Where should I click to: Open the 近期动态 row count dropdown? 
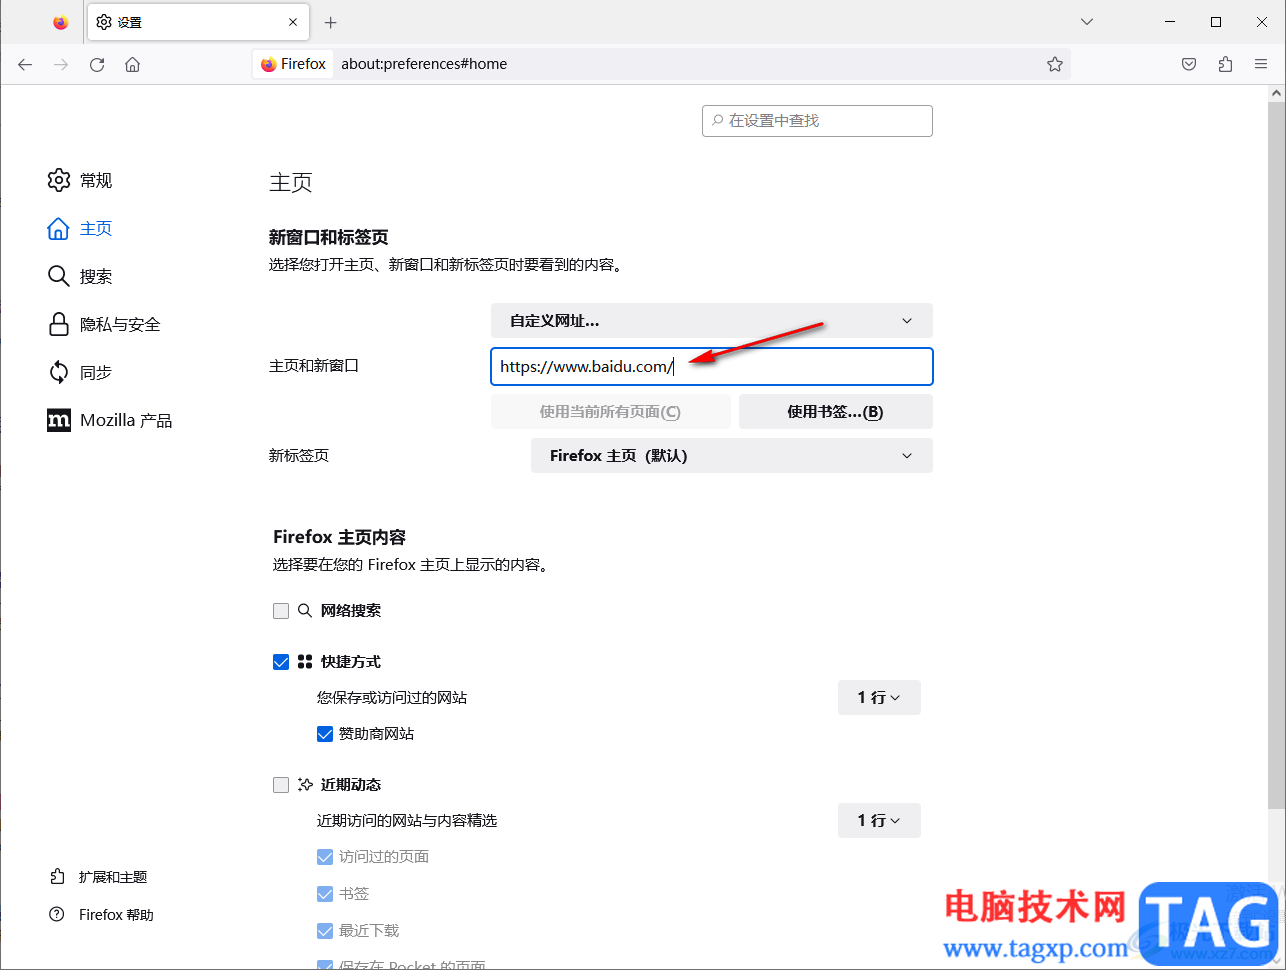point(879,821)
